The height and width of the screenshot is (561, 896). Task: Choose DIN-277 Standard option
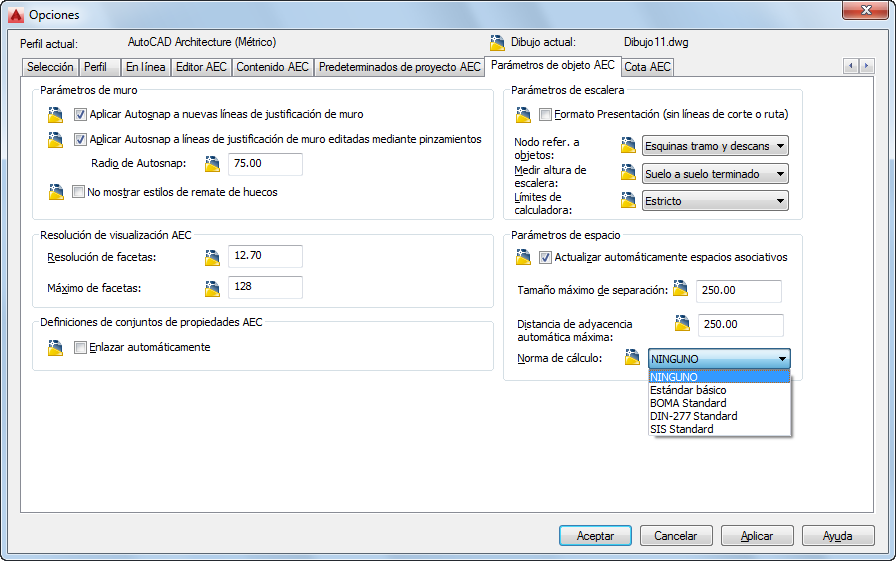click(x=719, y=416)
